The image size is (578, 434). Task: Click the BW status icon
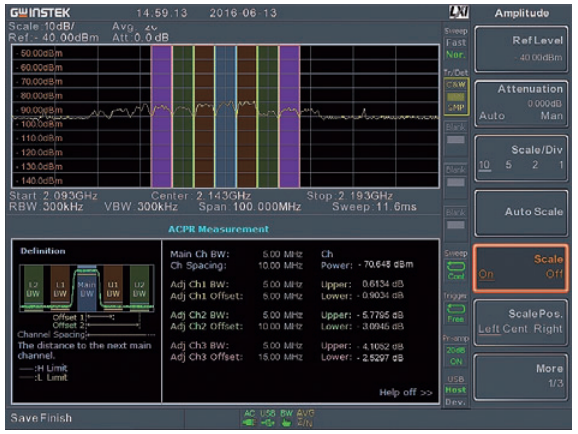(x=286, y=418)
